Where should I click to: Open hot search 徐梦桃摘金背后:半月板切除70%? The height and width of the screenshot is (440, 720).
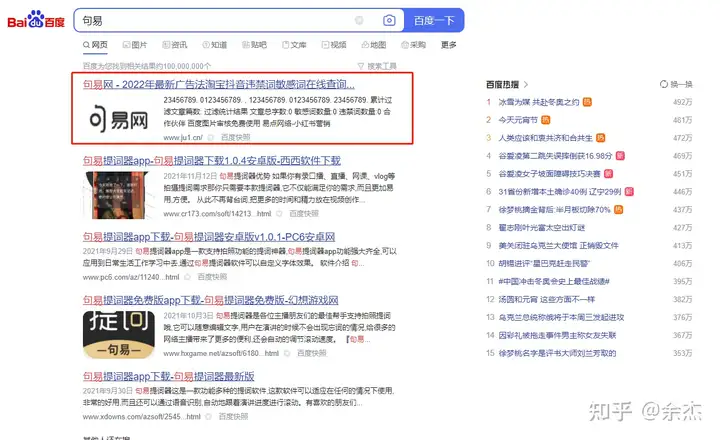(x=555, y=209)
